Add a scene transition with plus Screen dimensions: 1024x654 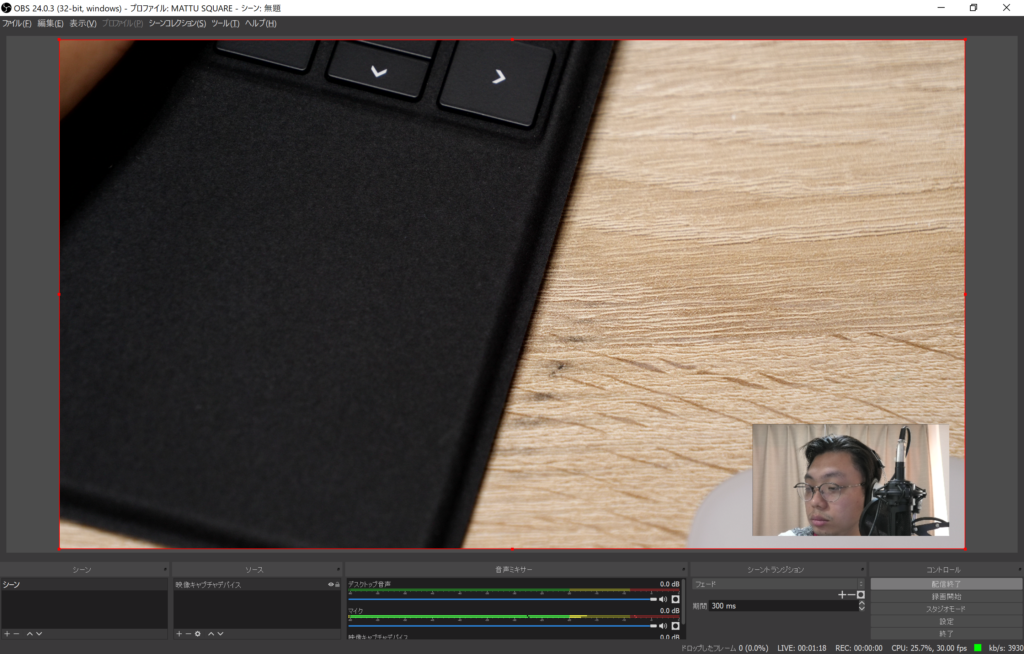(x=842, y=595)
